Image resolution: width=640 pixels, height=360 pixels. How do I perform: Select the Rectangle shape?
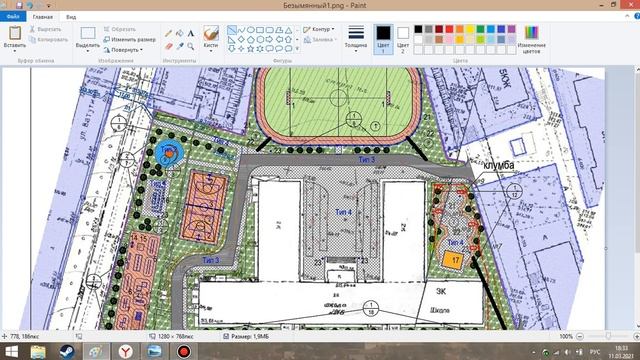click(x=260, y=30)
